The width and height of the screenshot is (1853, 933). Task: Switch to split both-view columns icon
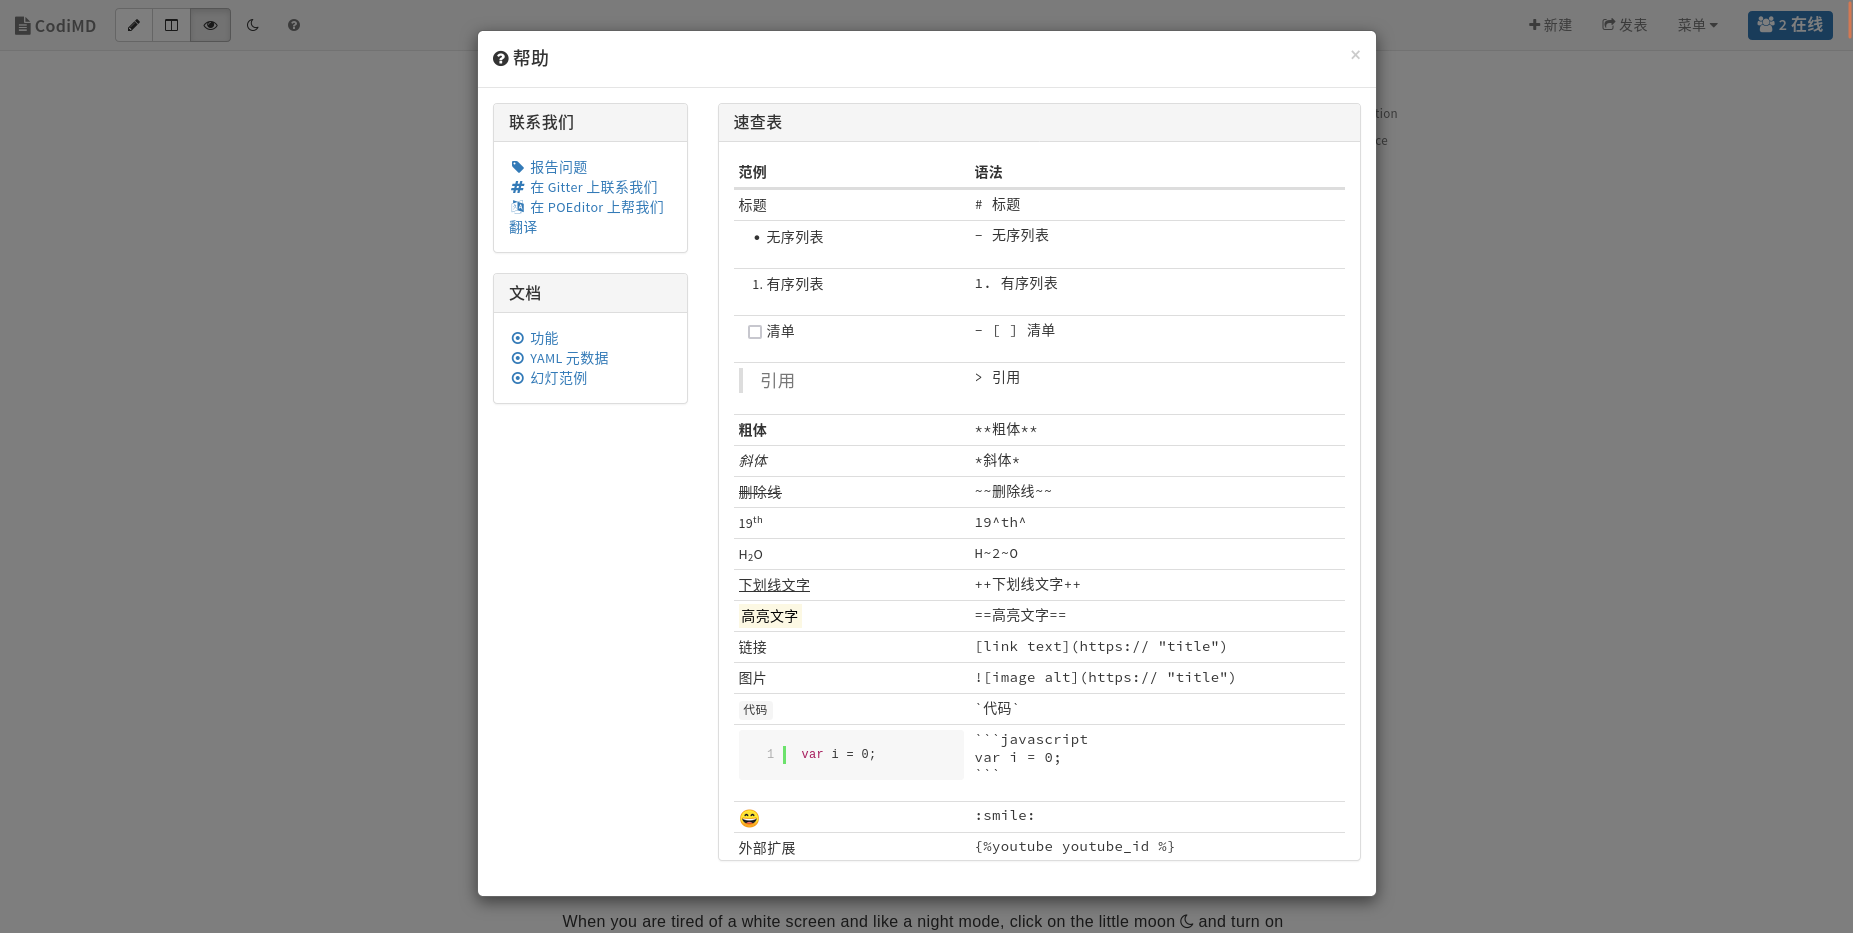(172, 25)
